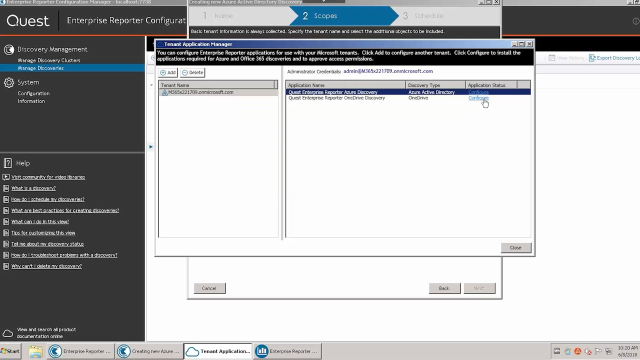The width and height of the screenshot is (640, 360).
Task: Click the Discovery Management section icon
Action: 9,50
